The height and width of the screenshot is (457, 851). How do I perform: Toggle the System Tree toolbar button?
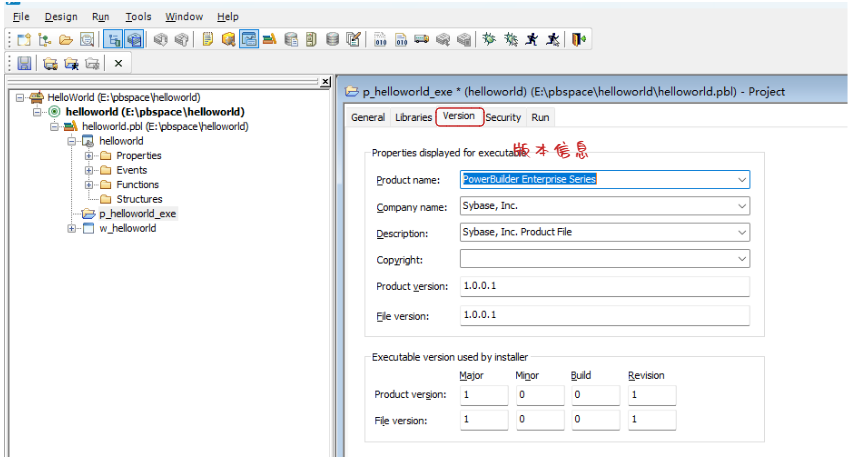[x=113, y=40]
